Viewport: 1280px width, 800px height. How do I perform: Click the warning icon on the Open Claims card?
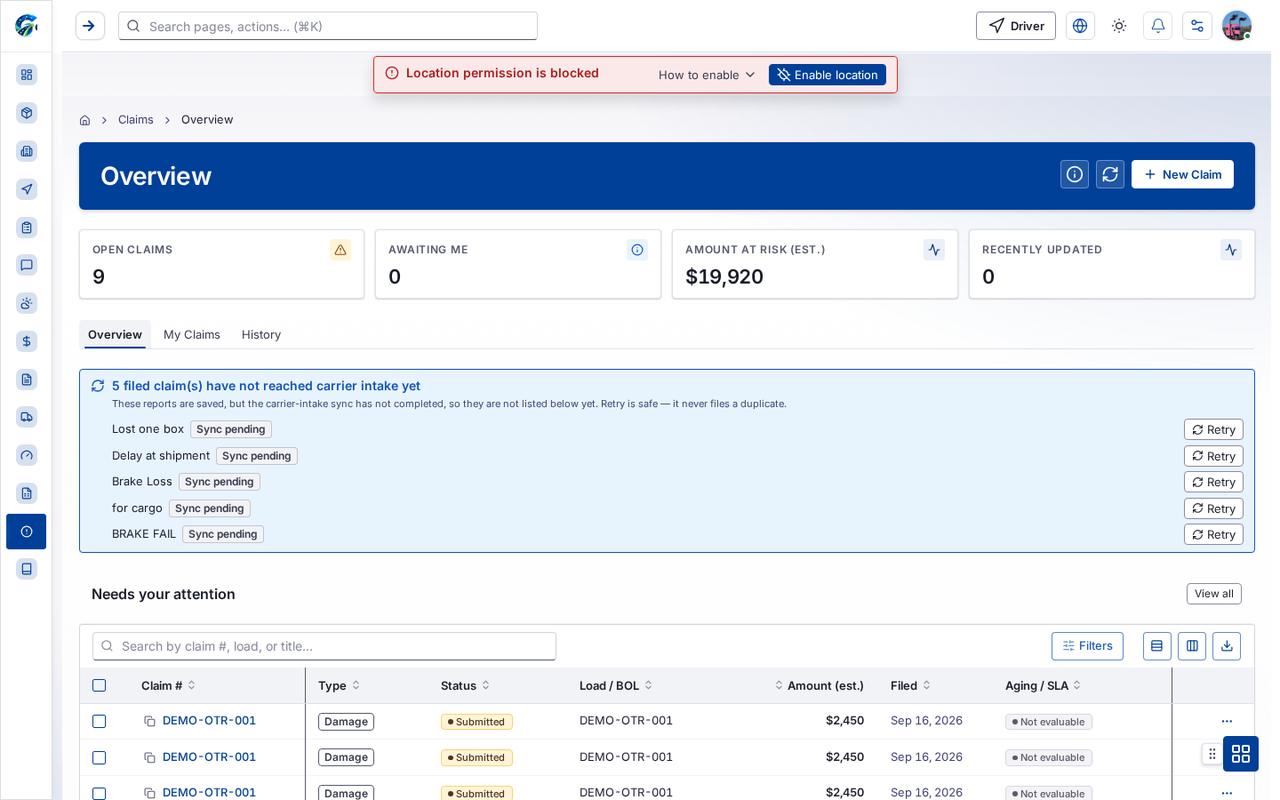pos(340,250)
